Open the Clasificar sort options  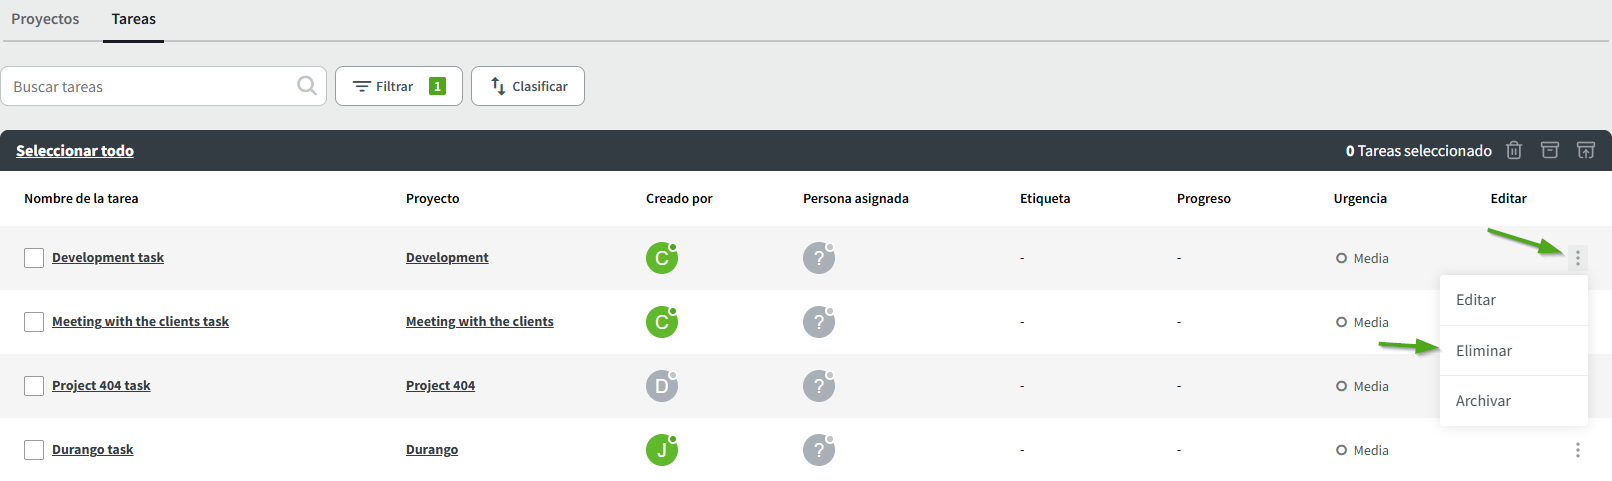[x=528, y=86]
